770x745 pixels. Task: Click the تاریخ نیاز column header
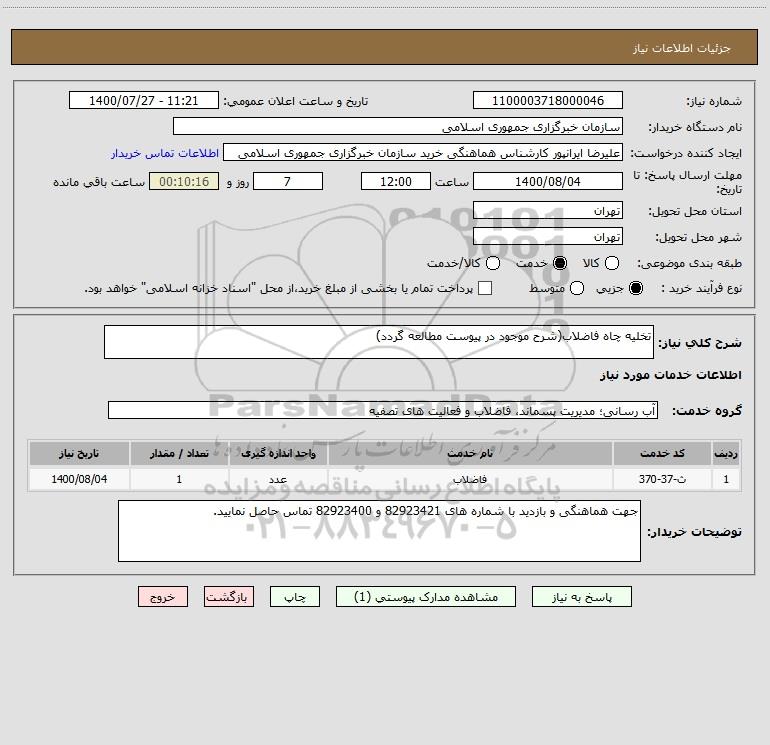79,453
